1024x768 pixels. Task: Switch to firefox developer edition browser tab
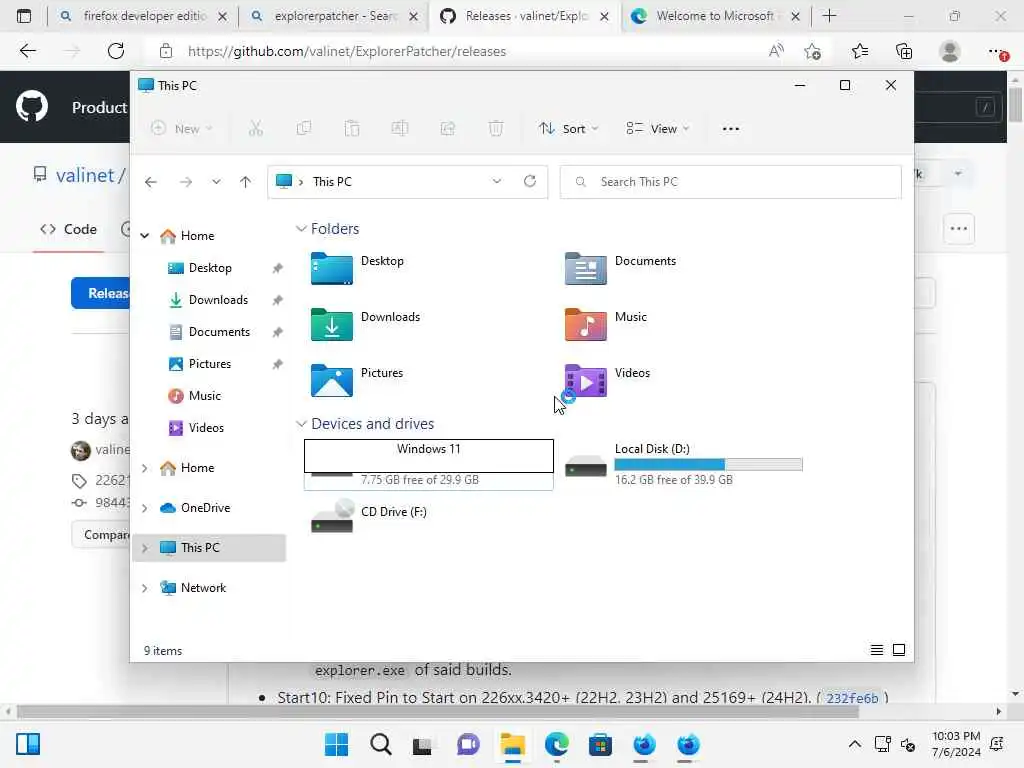(x=142, y=16)
